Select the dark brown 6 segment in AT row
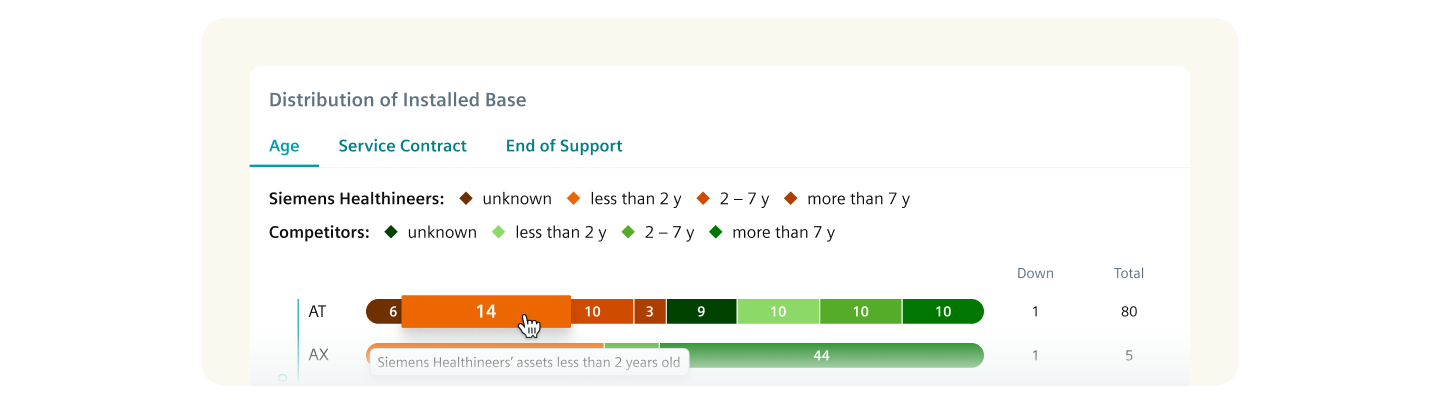Screen dimensions: 1440x404 pos(386,312)
